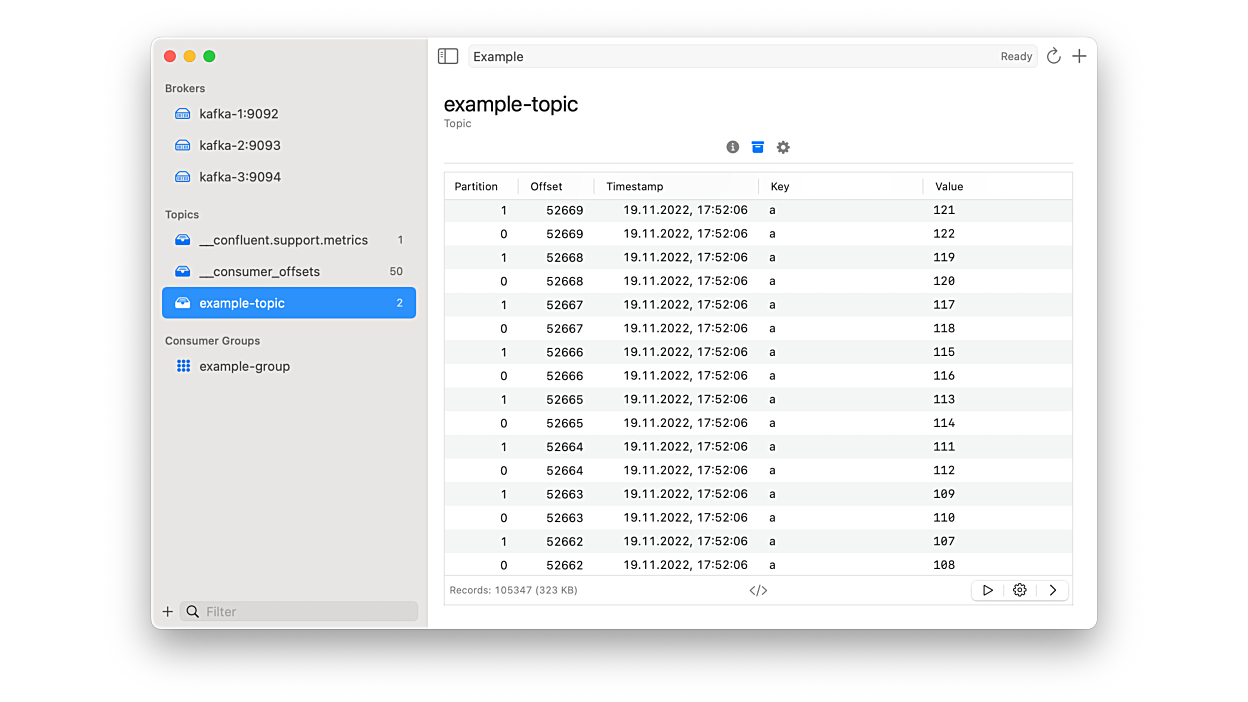Viewport: 1248px width, 702px height.
Task: Select the record with value 107
Action: pyautogui.click(x=758, y=541)
